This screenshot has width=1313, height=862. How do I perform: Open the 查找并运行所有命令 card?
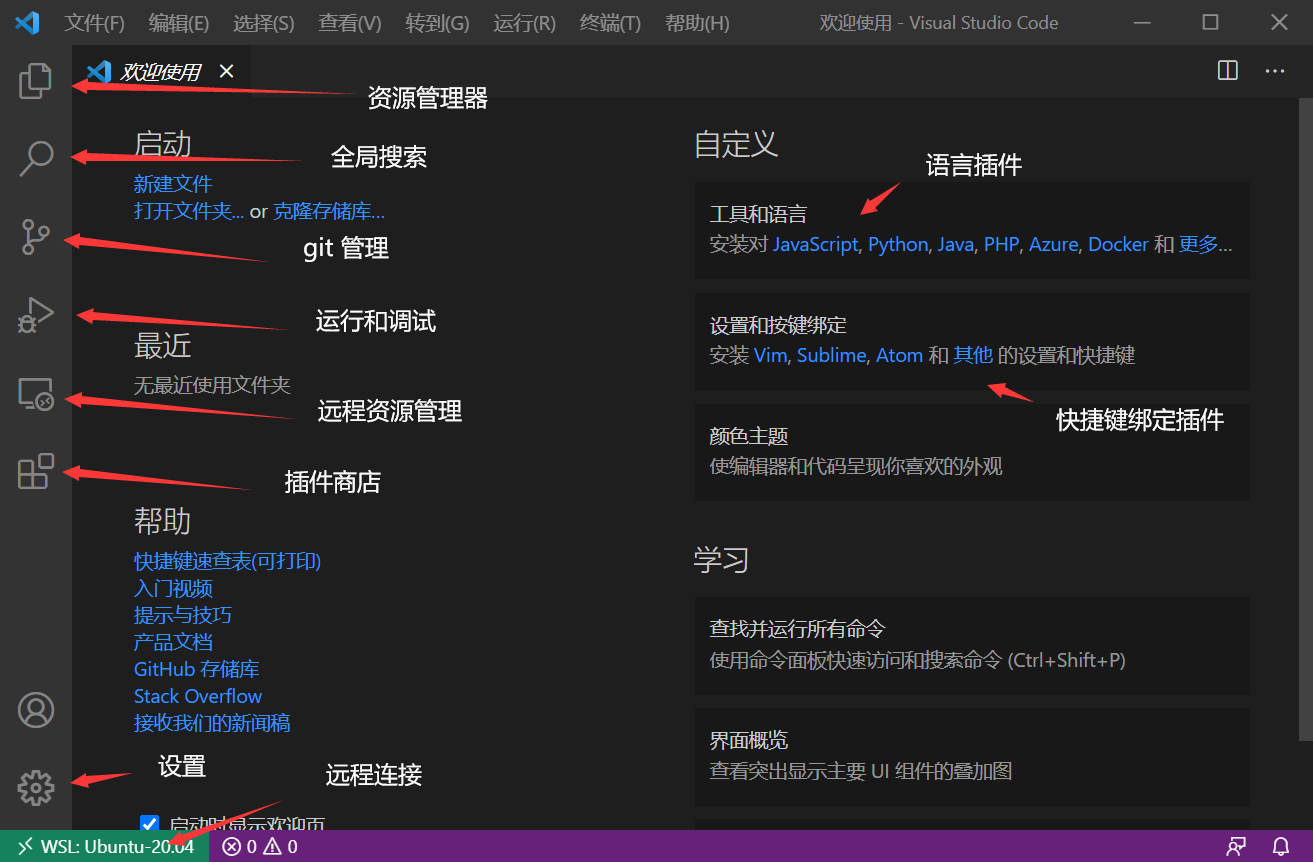click(x=972, y=646)
